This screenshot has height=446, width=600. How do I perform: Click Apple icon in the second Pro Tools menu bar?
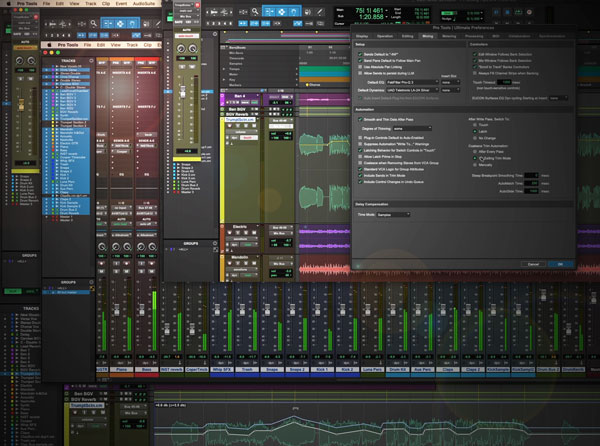[x=49, y=45]
